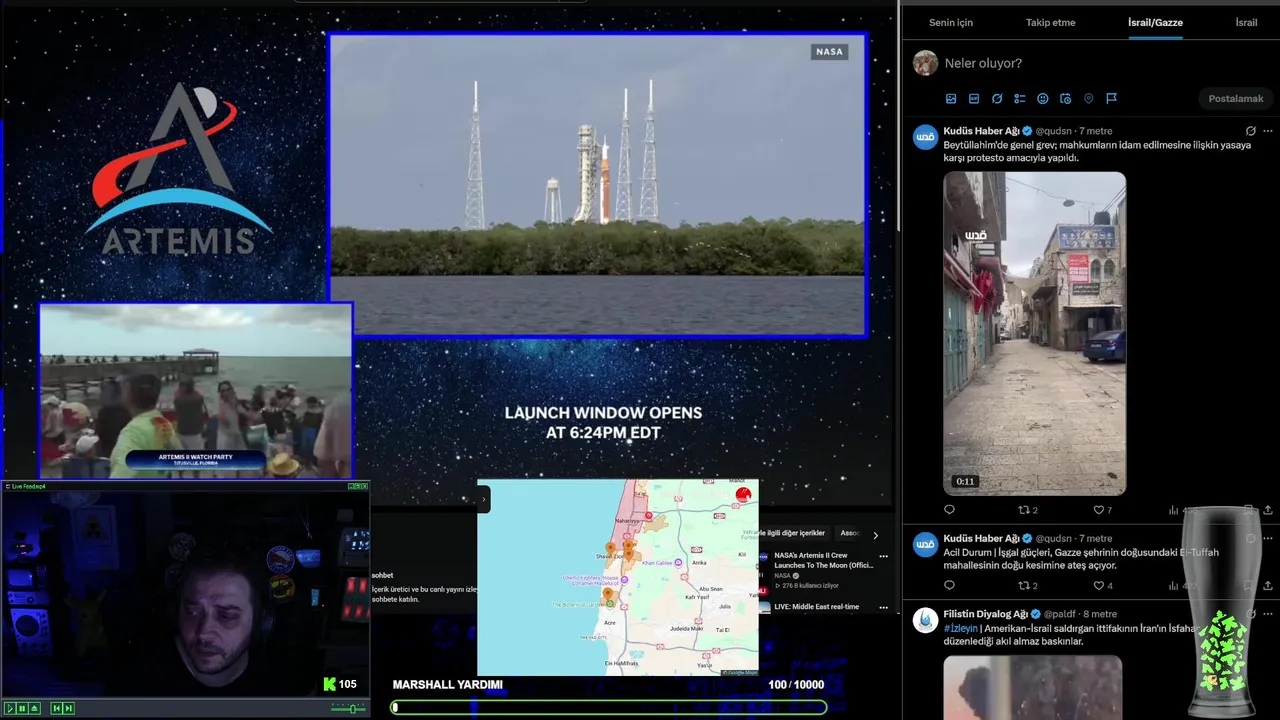1280x720 pixels.
Task: Click the 100 / 10000 goal counter
Action: click(x=796, y=685)
